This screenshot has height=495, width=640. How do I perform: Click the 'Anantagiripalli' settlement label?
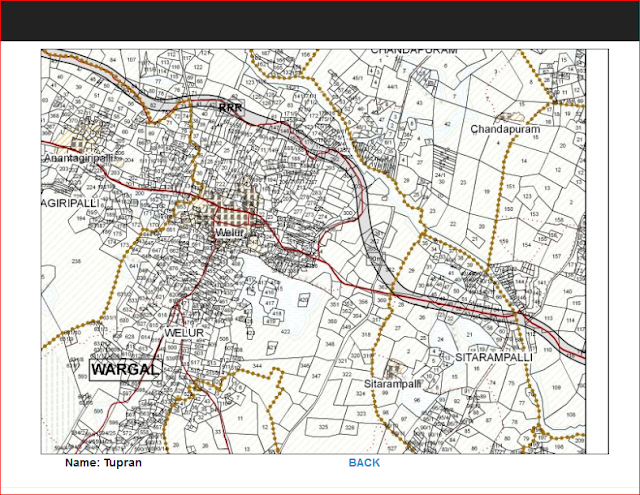pos(78,158)
